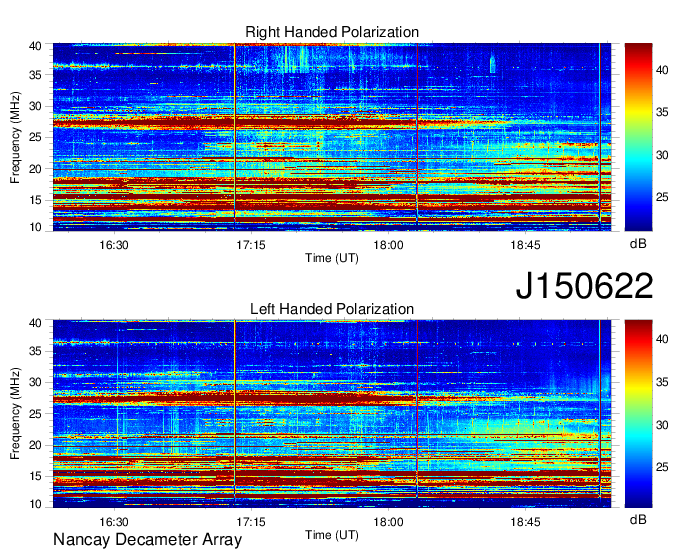Click the 40 MHz tick of Right Handed plot
The image size is (680, 552).
pos(35,46)
